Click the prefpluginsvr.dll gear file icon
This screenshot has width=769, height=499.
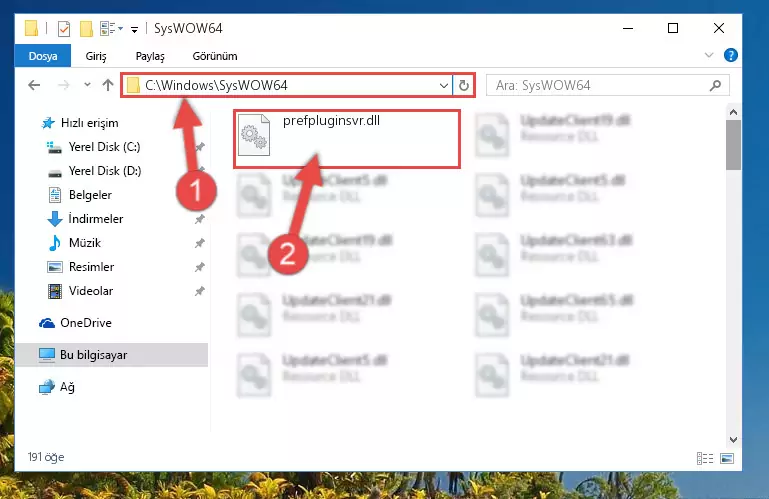tap(254, 135)
